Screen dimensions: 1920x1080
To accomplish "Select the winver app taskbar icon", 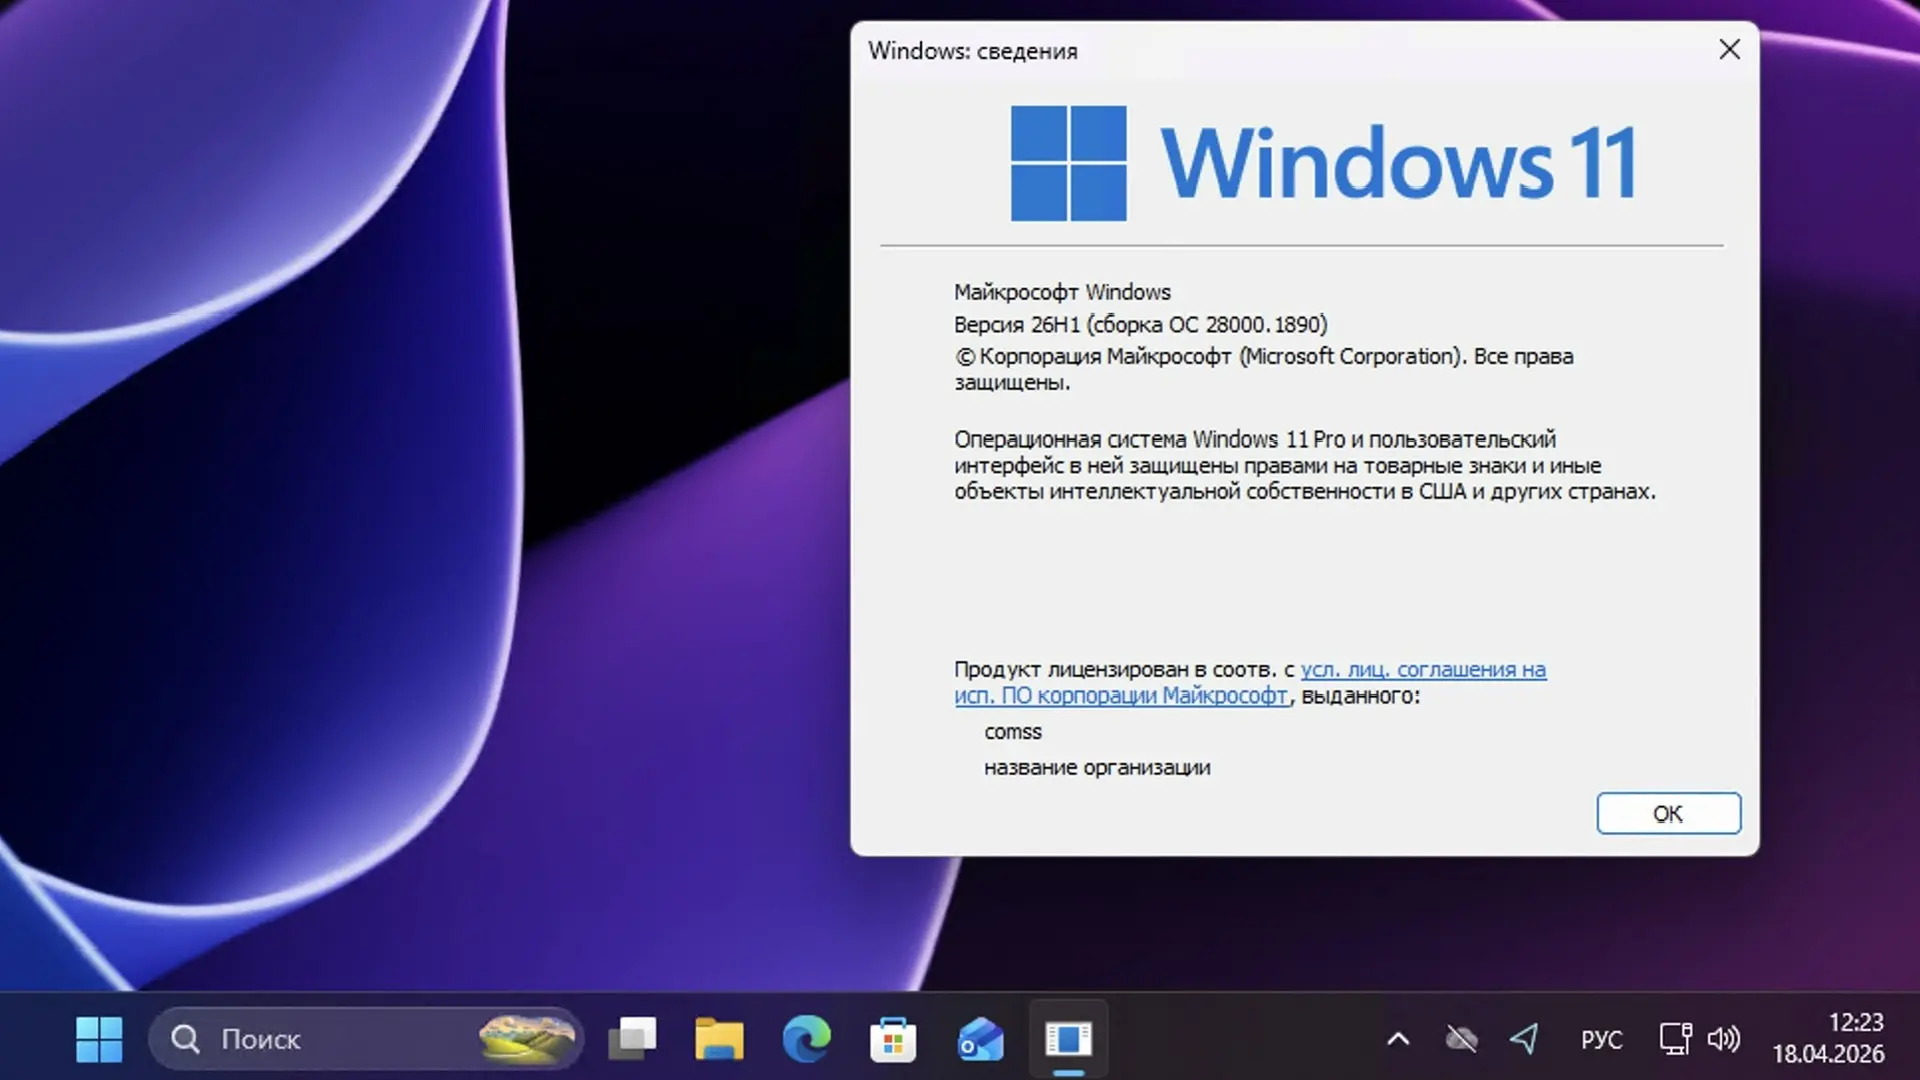I will (x=1068, y=1039).
